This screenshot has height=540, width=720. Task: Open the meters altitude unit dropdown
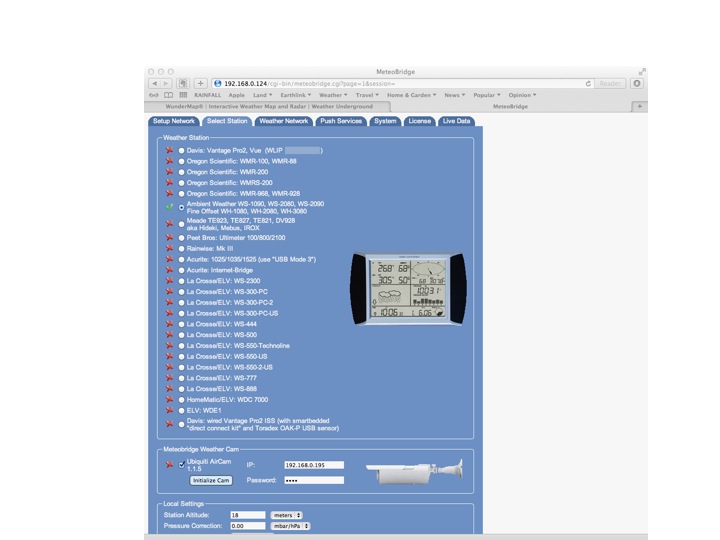(286, 515)
